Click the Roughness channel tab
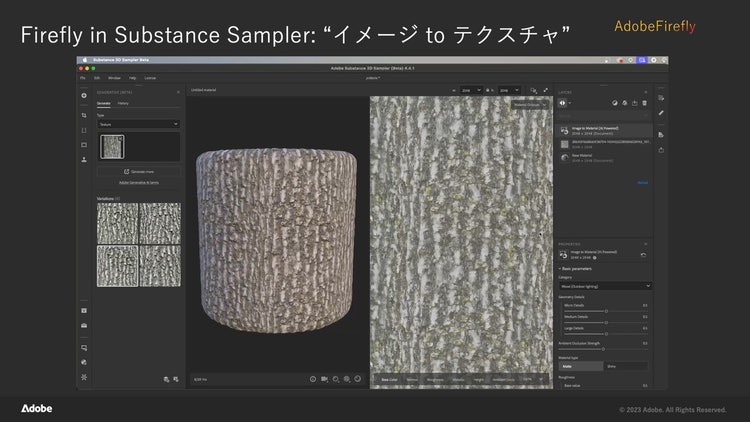Image resolution: width=750 pixels, height=422 pixels. click(x=435, y=379)
